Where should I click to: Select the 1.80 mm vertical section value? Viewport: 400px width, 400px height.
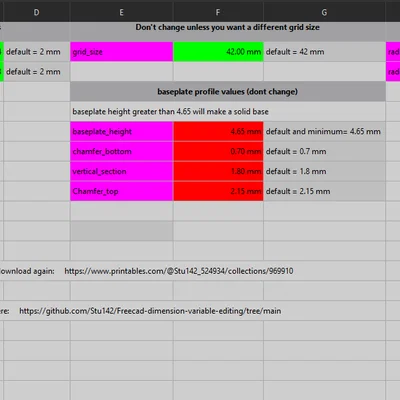pyautogui.click(x=218, y=171)
